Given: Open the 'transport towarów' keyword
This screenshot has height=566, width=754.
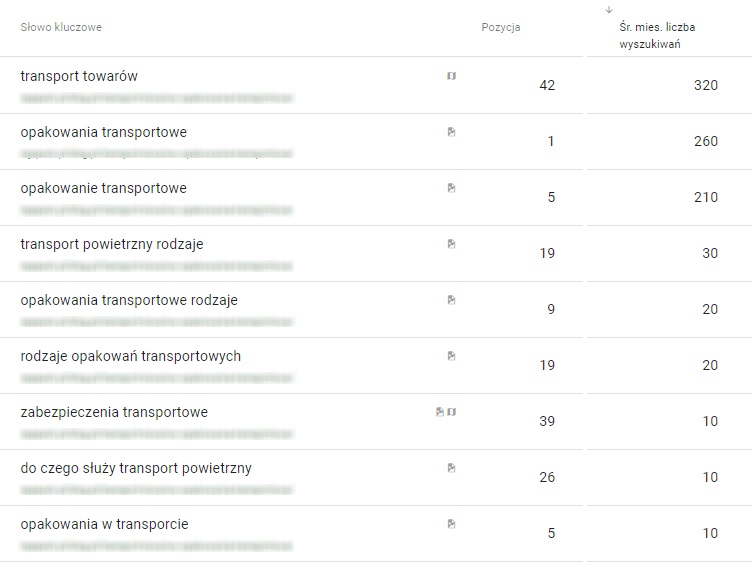Looking at the screenshot, I should [x=79, y=76].
